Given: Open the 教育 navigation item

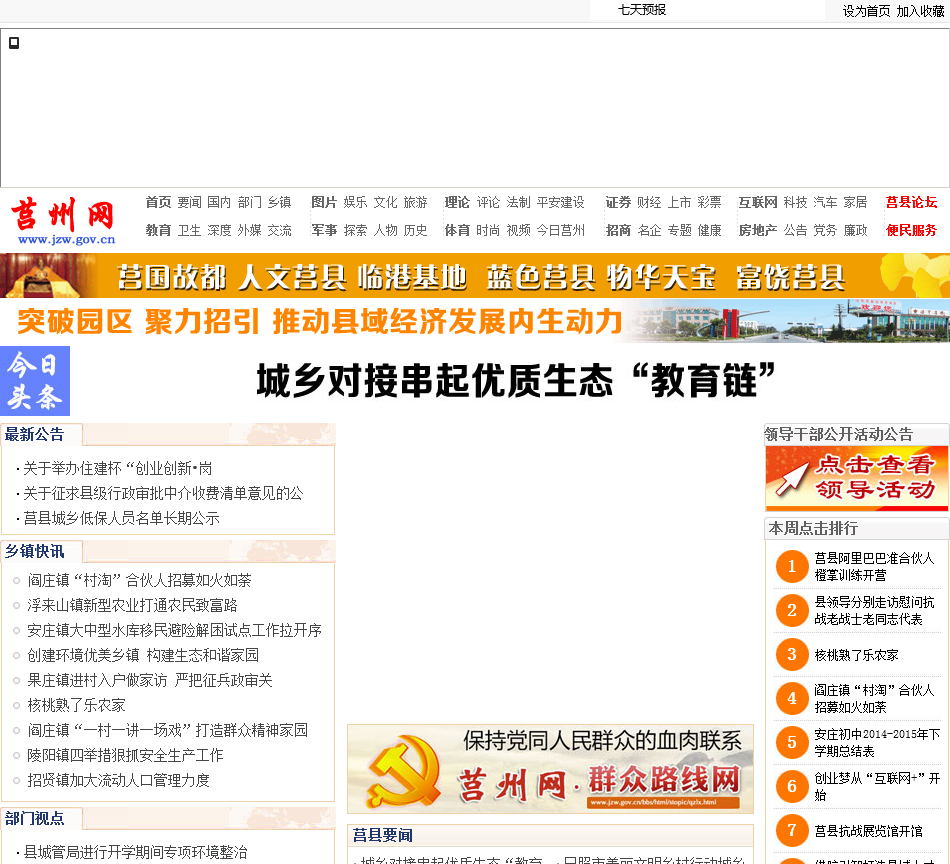Looking at the screenshot, I should coord(158,230).
